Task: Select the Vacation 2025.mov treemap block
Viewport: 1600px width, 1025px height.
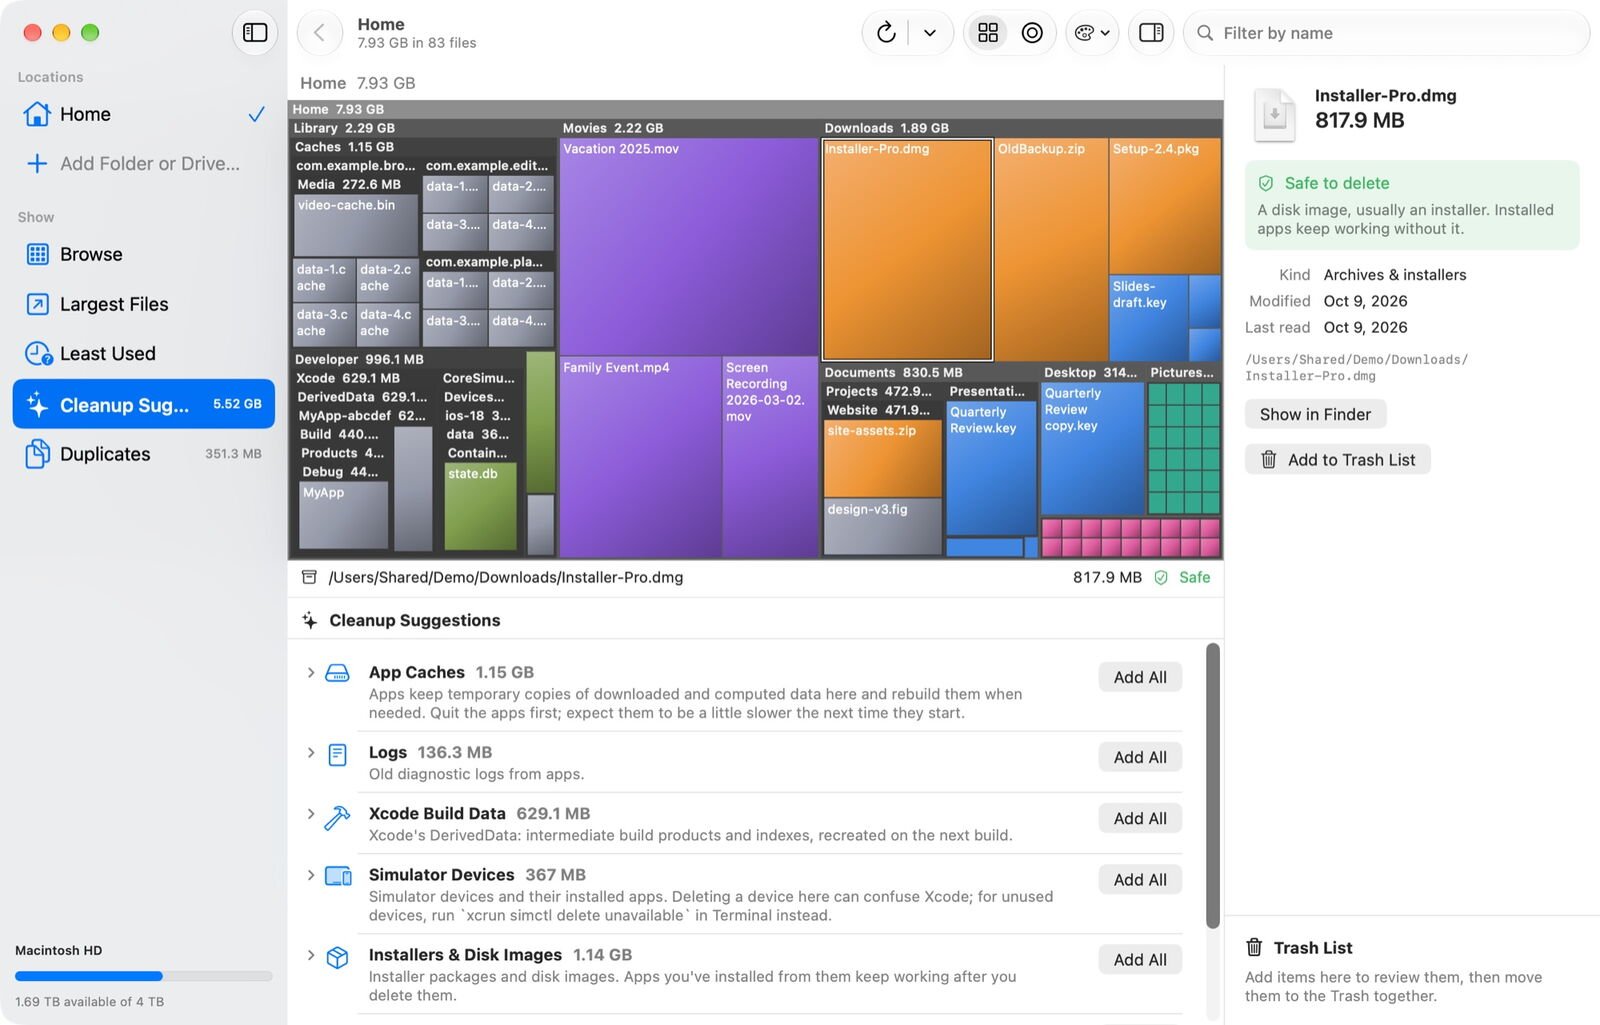Action: [x=689, y=247]
